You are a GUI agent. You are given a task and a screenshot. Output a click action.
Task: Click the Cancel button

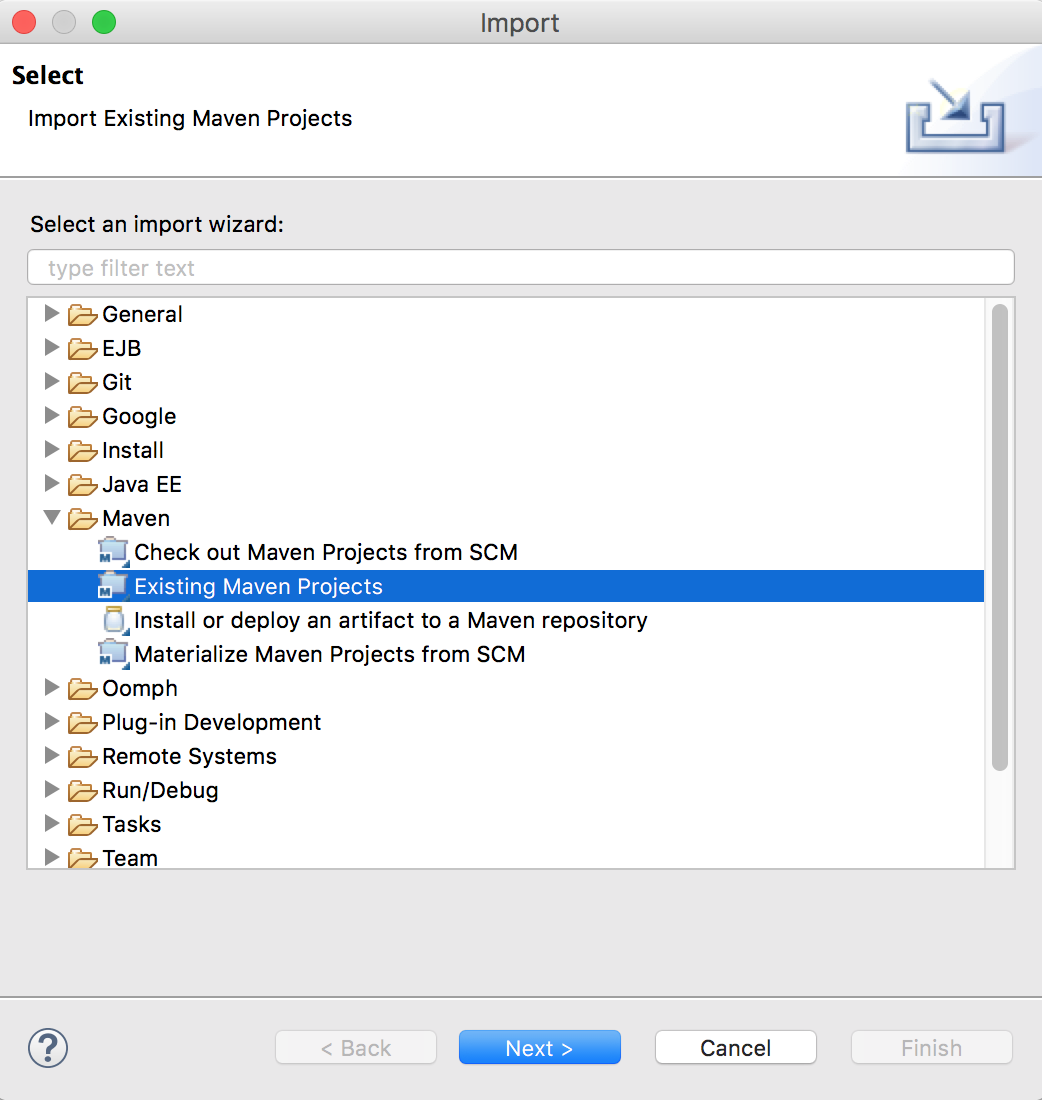tap(735, 1047)
